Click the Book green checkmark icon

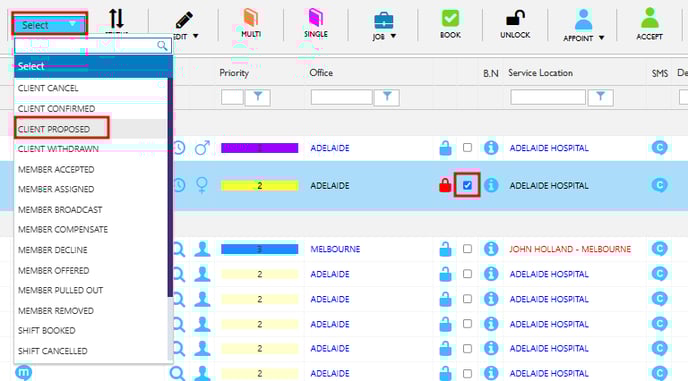(450, 18)
